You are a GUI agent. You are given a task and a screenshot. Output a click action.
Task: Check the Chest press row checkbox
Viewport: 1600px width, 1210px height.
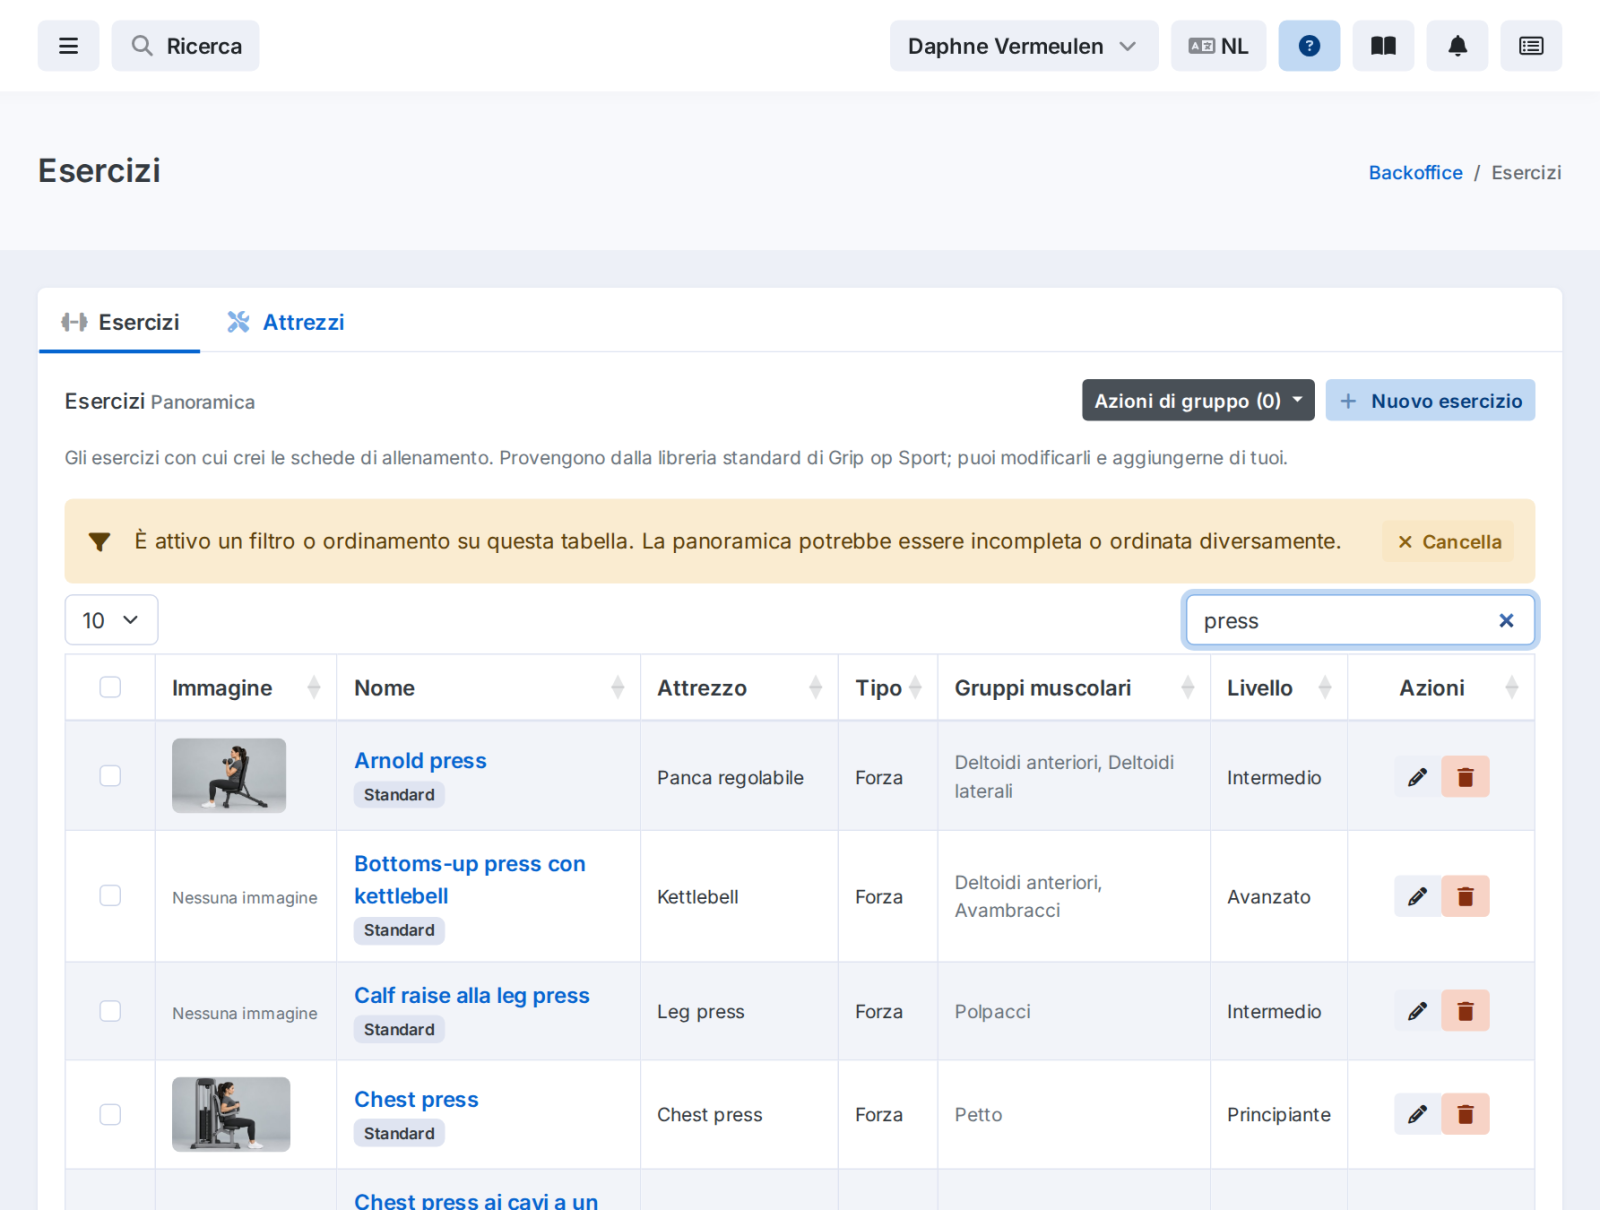coord(110,1114)
